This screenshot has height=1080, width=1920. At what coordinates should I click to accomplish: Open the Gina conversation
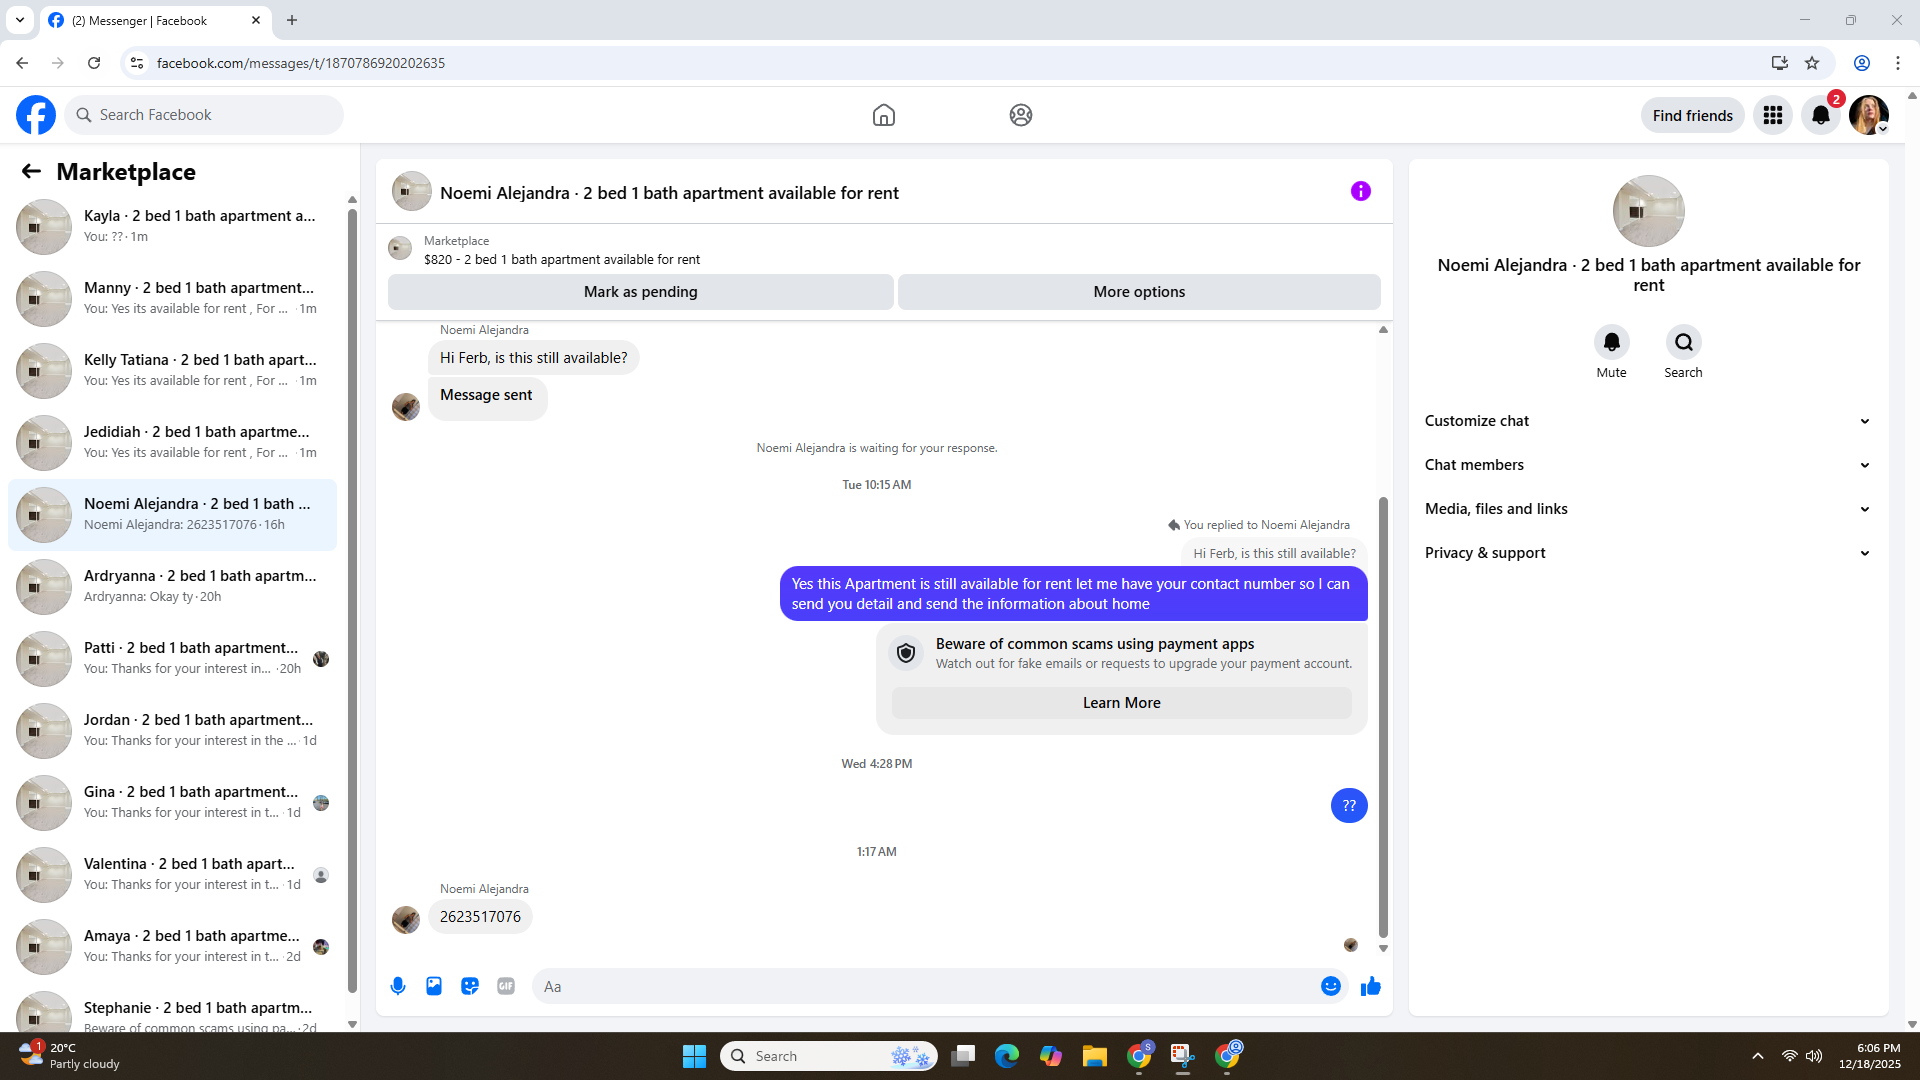[x=172, y=802]
